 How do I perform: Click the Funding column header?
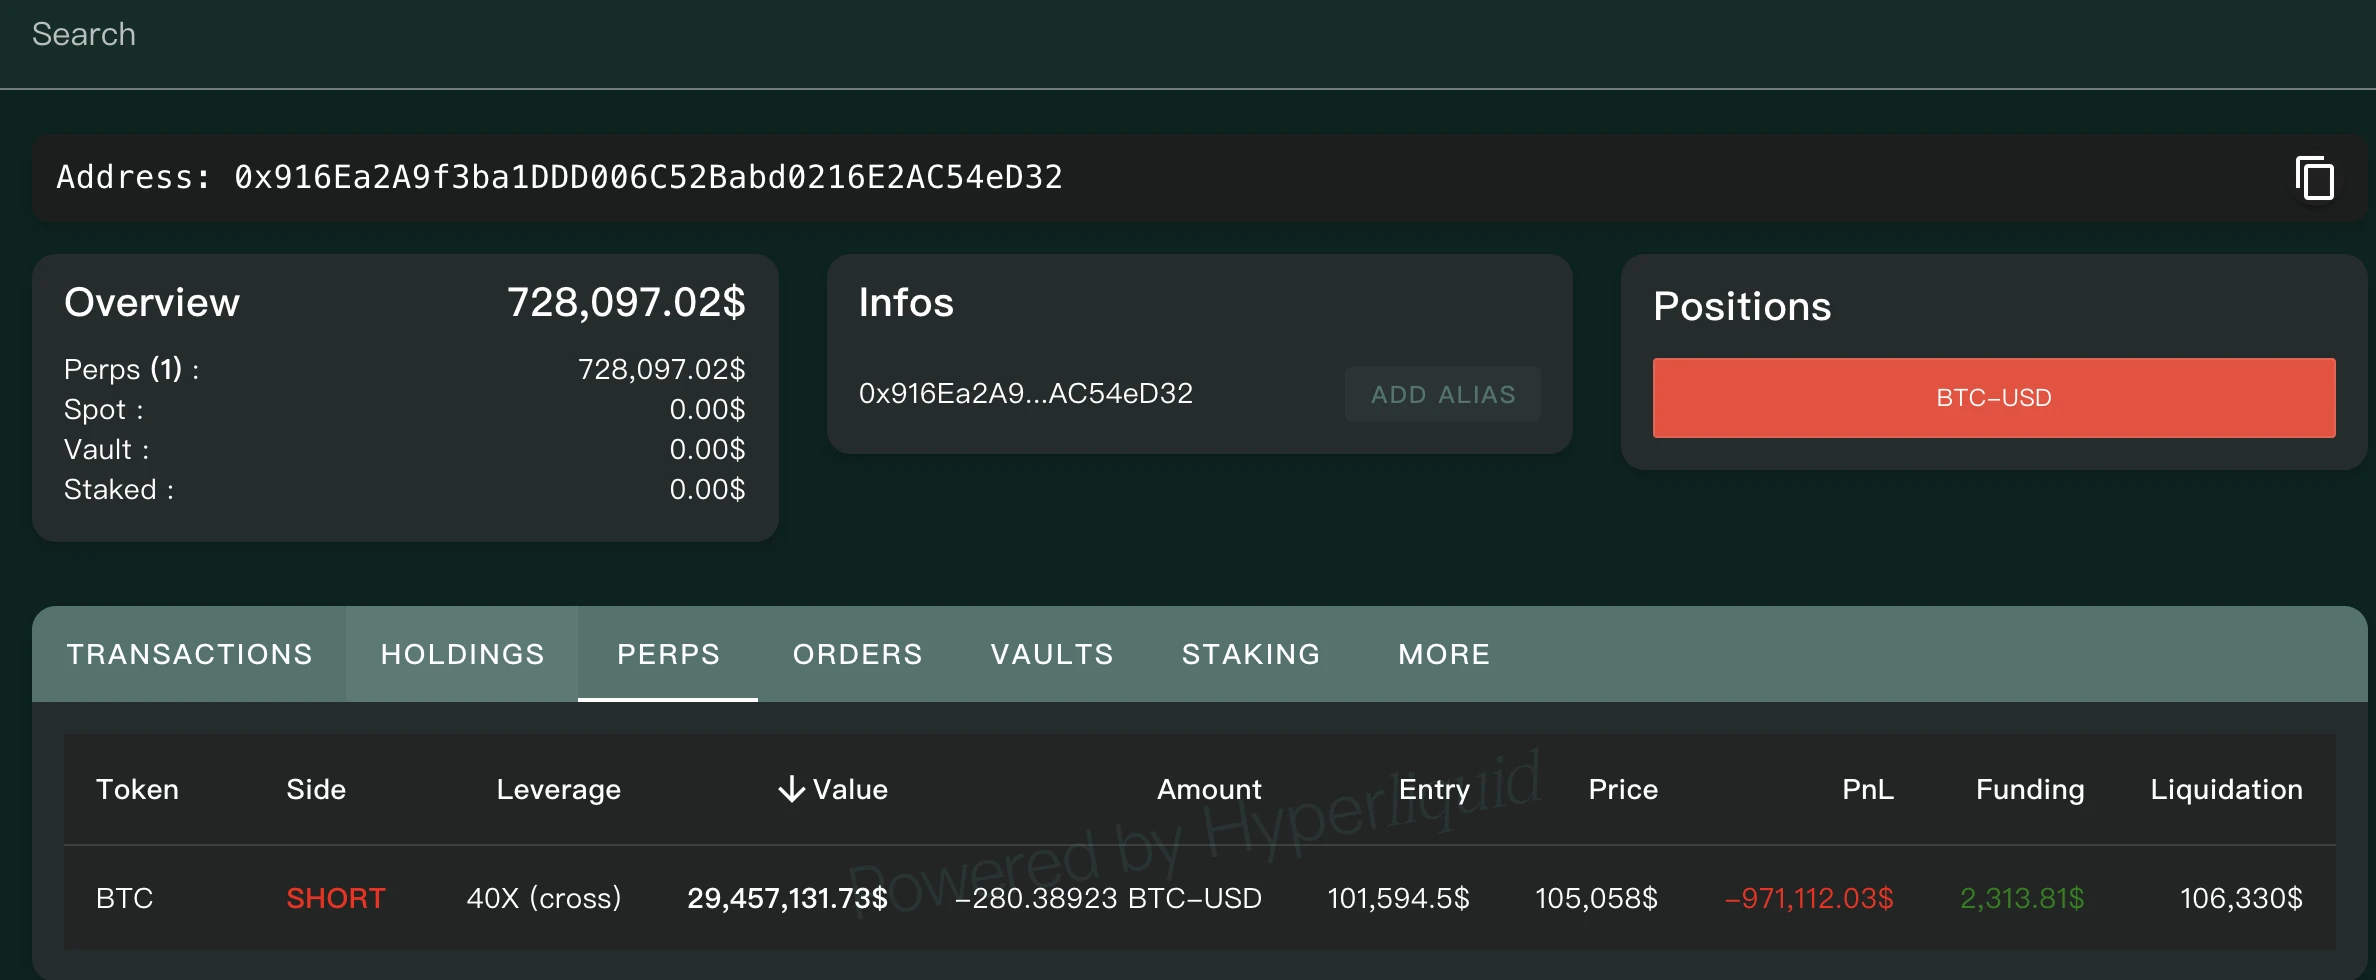(x=2029, y=789)
